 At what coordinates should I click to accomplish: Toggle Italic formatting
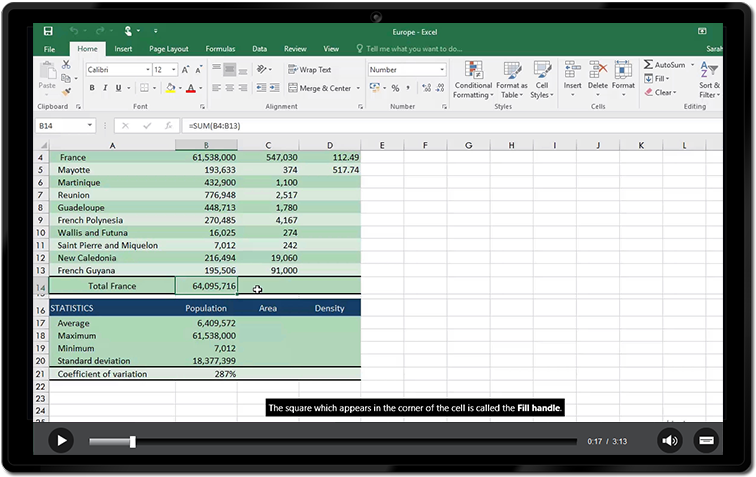(105, 88)
